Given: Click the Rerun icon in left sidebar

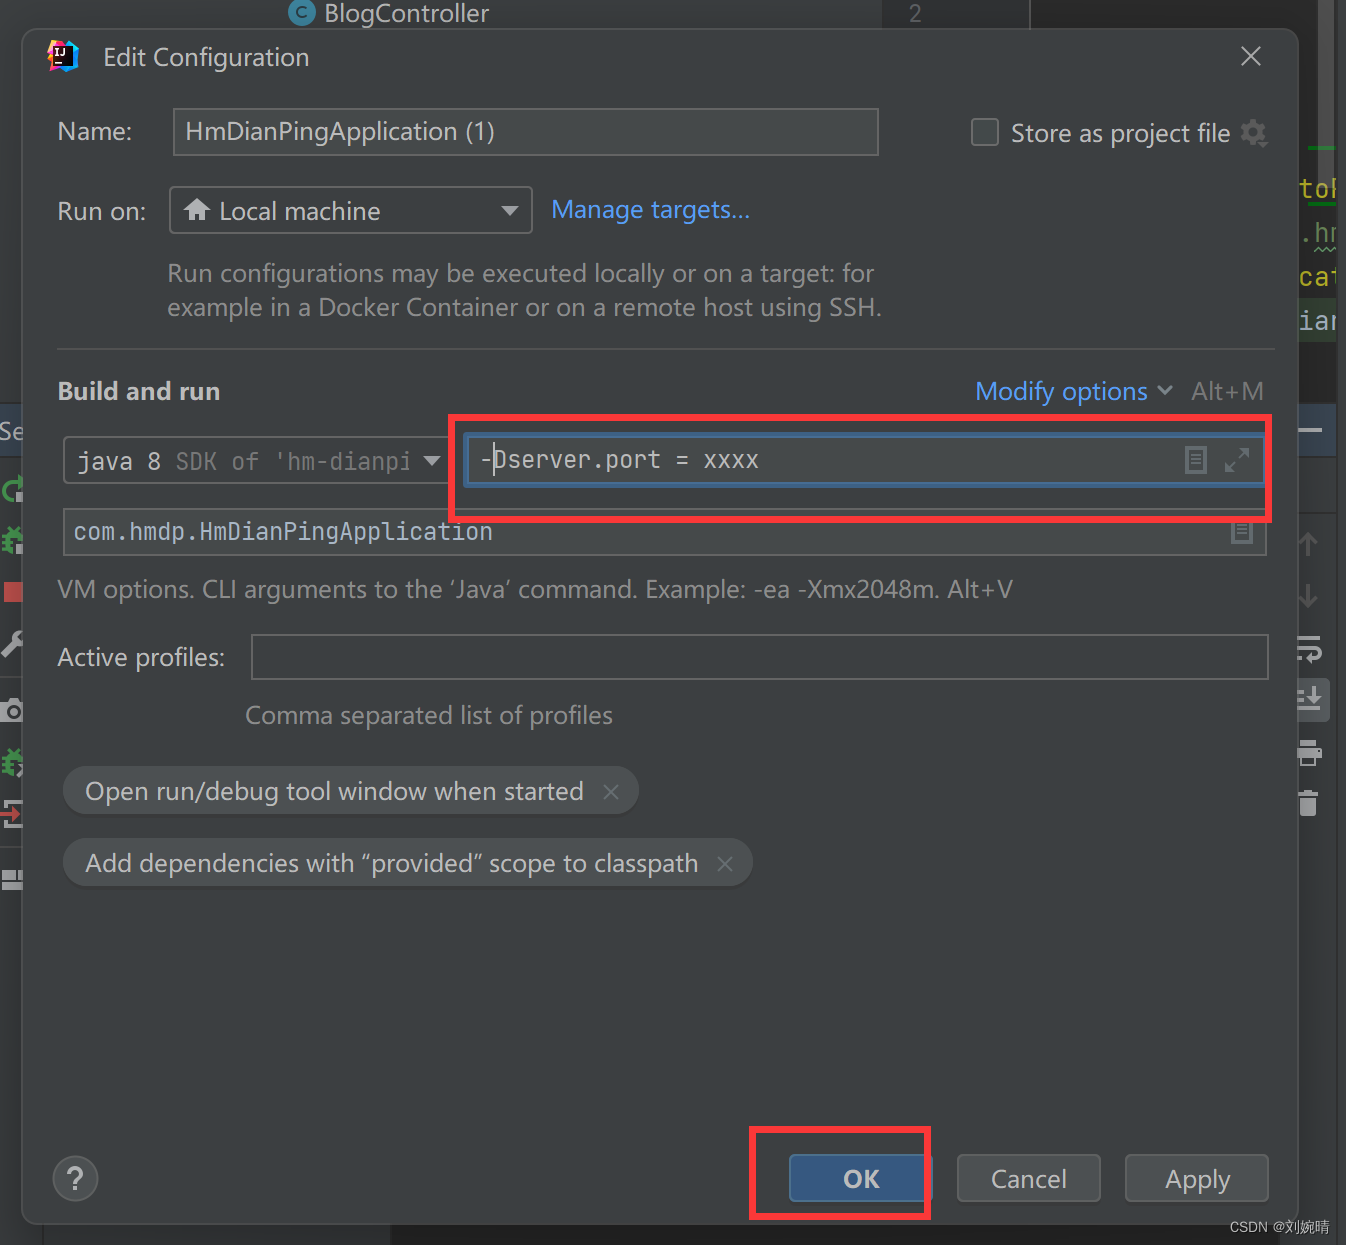Looking at the screenshot, I should click(14, 489).
